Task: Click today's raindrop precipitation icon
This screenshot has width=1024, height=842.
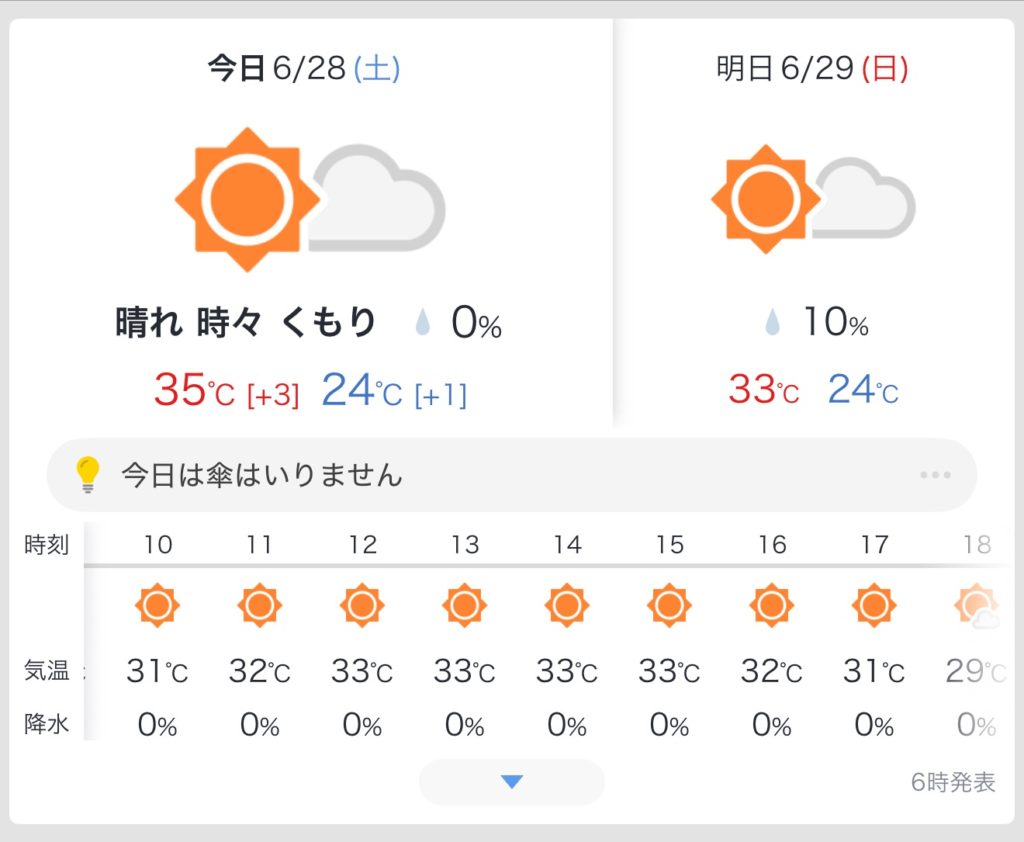Action: click(x=423, y=323)
